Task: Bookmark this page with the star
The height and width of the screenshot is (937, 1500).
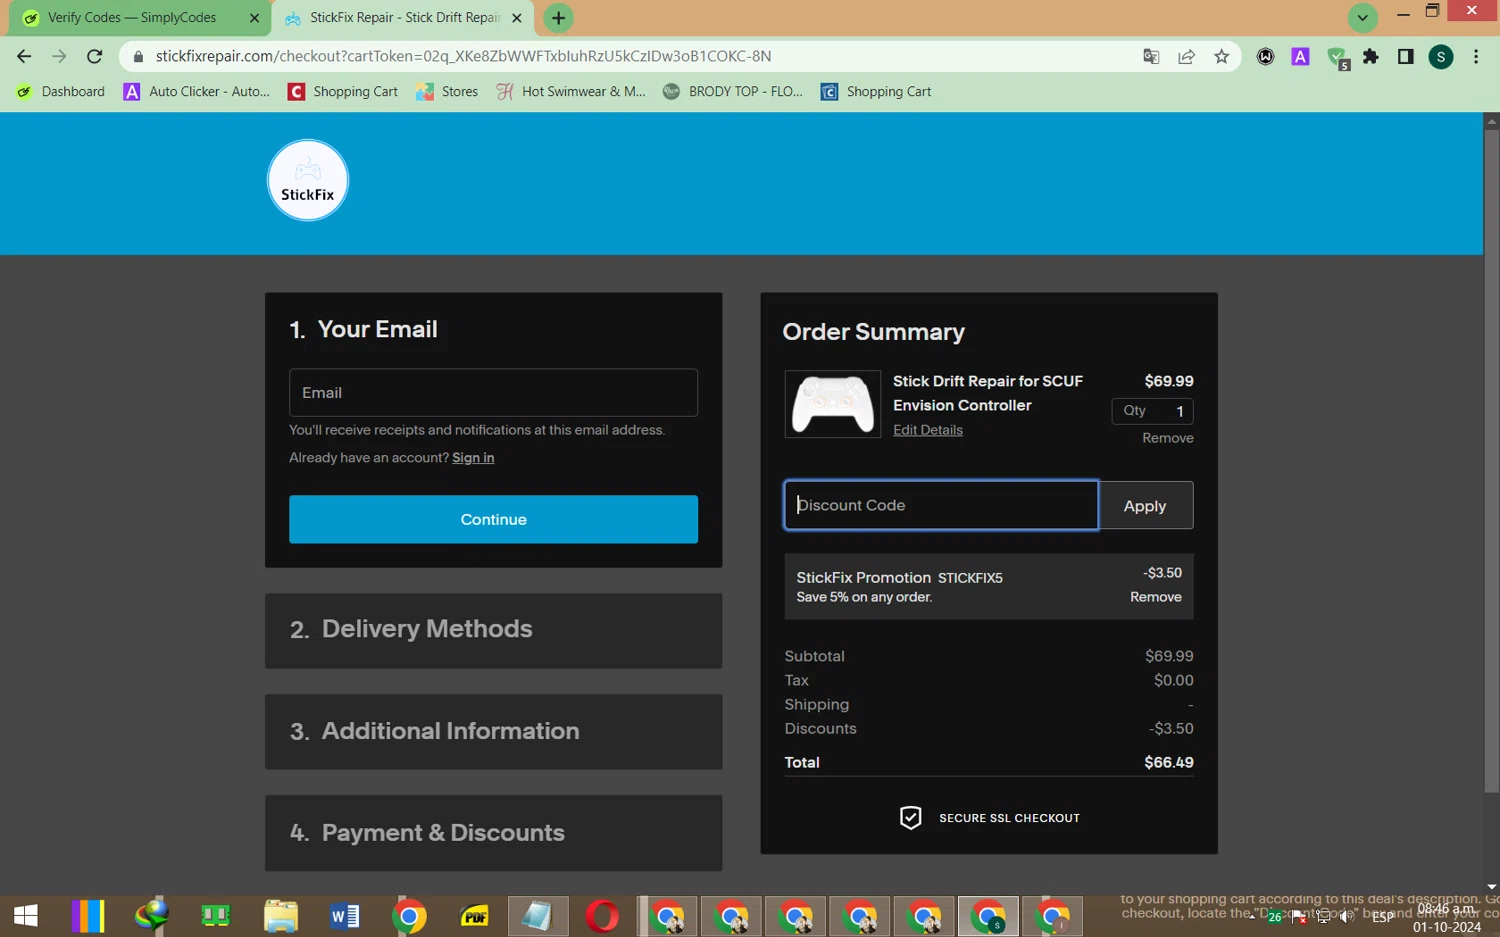Action: point(1221,57)
